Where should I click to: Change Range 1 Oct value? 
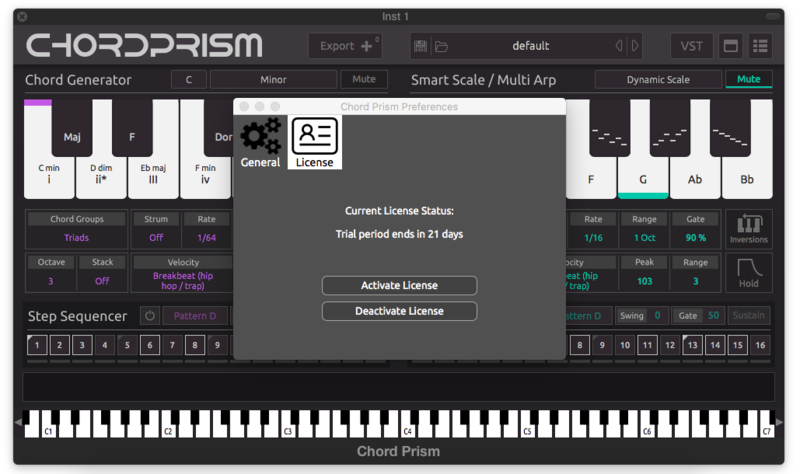coord(644,238)
